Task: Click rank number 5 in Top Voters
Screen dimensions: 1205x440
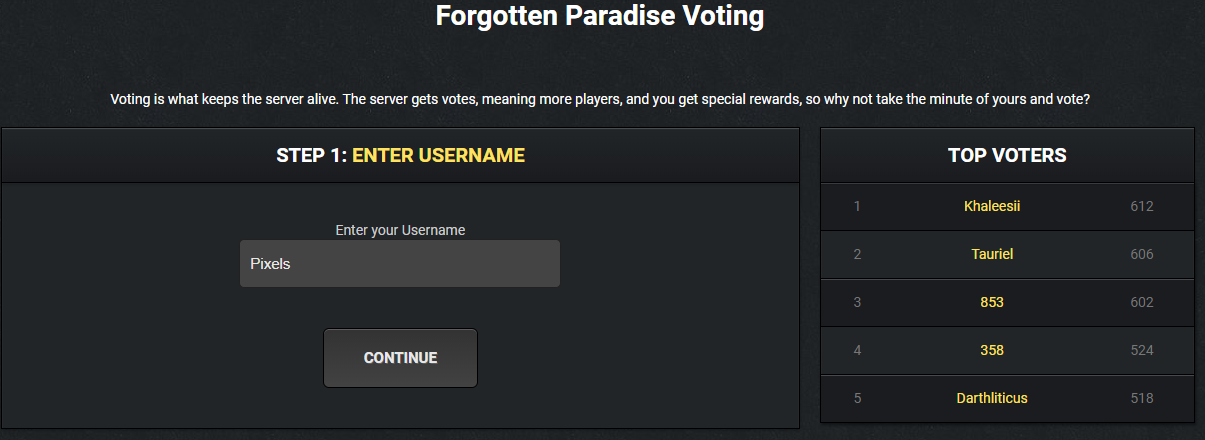Action: pyautogui.click(x=857, y=398)
